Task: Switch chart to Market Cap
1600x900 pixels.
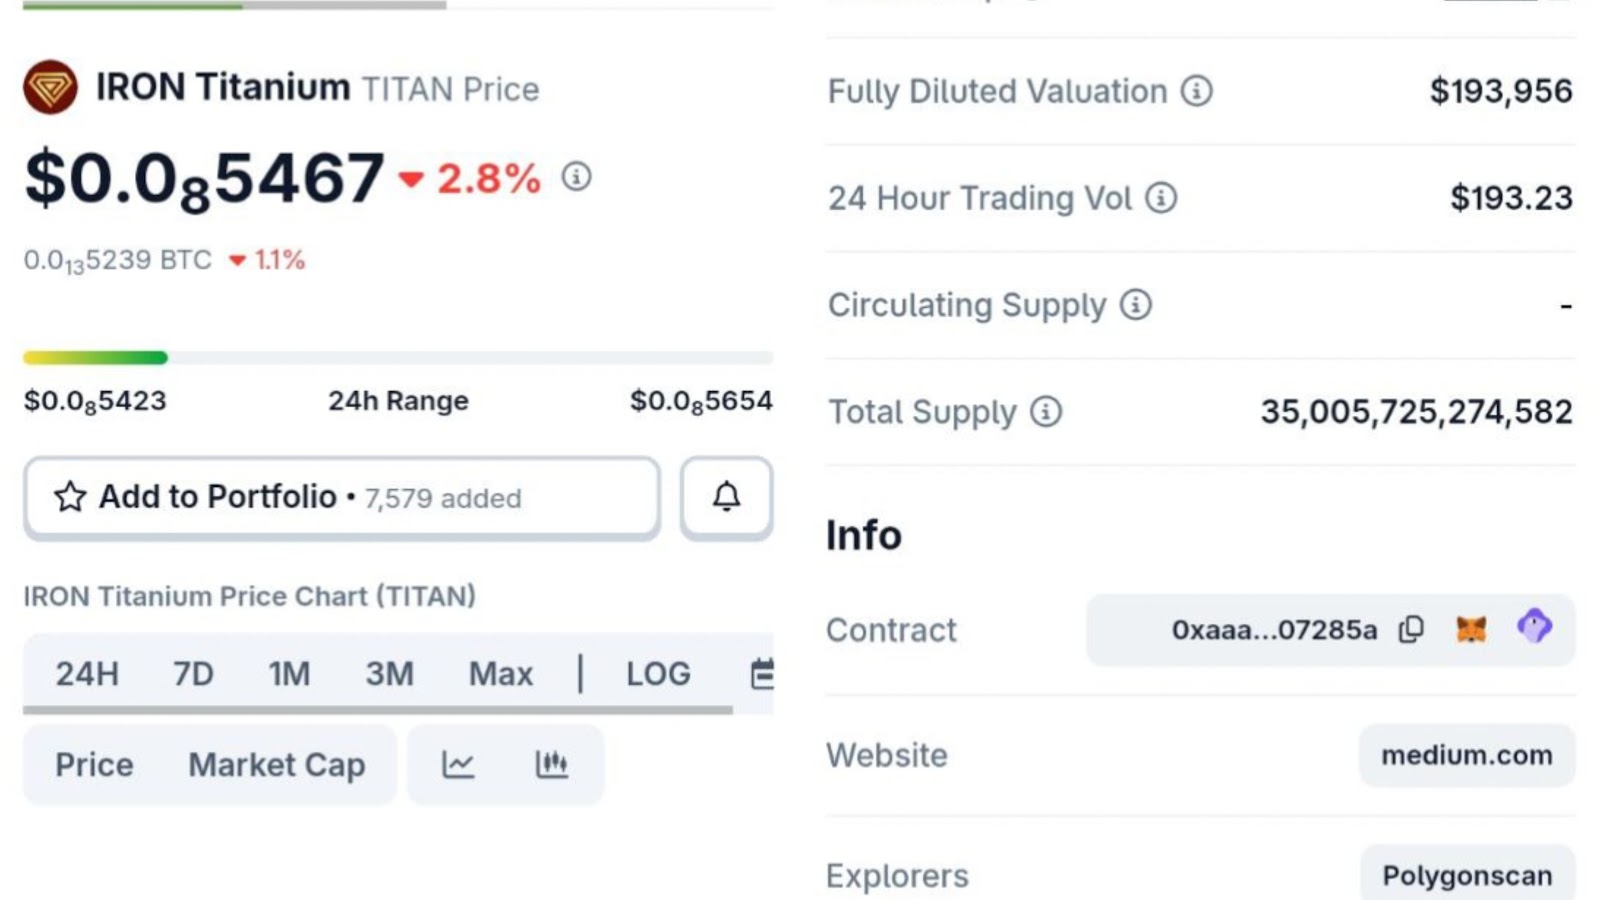Action: click(276, 765)
